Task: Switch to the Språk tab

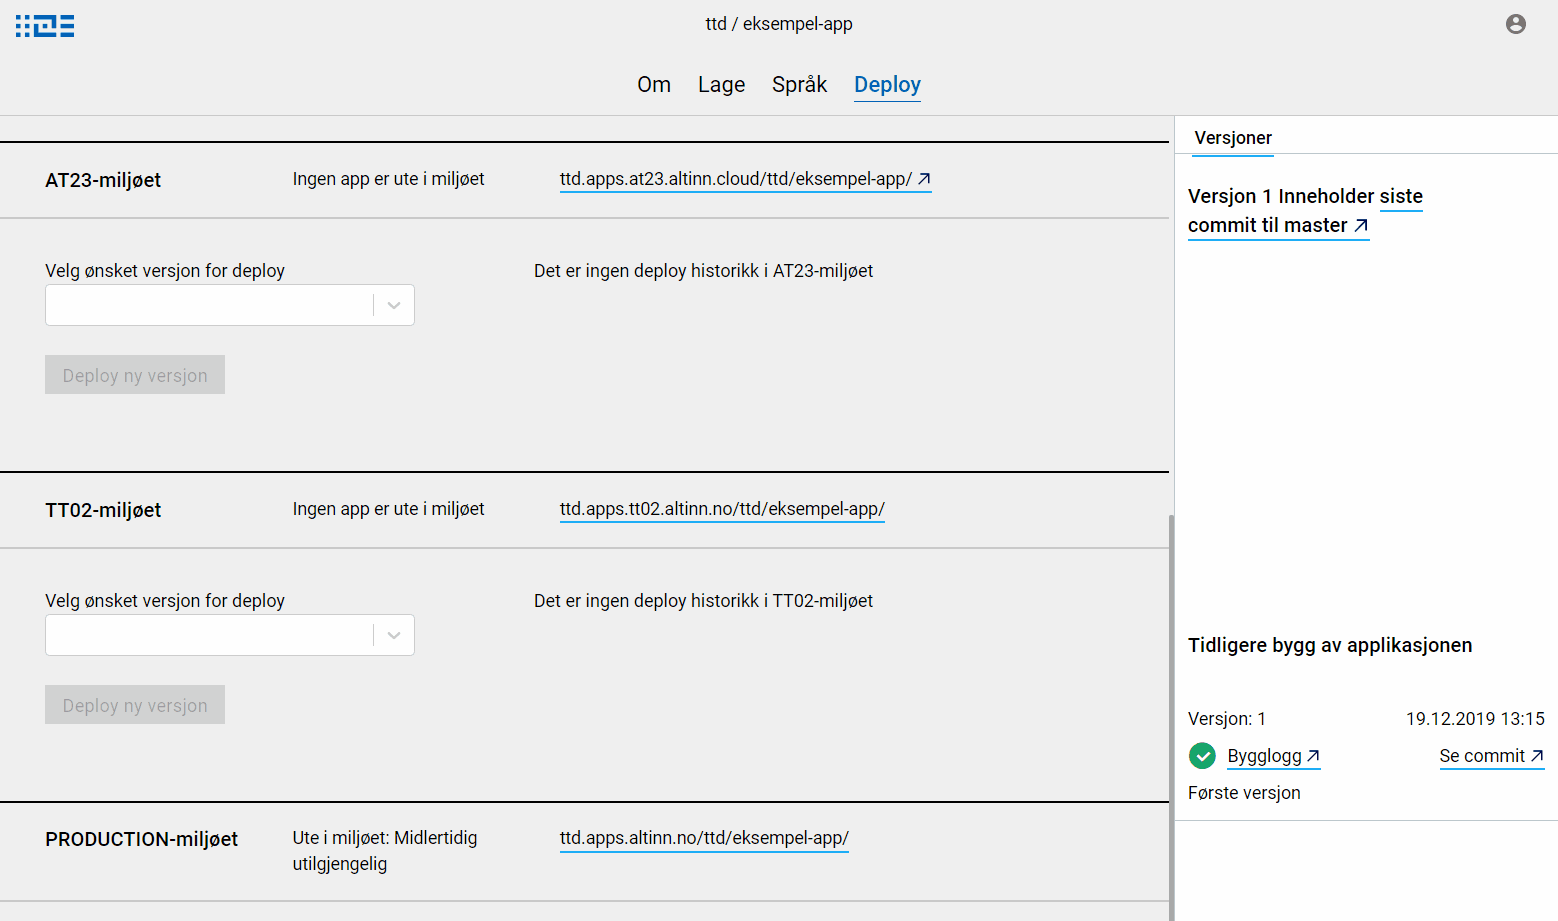Action: 799,84
